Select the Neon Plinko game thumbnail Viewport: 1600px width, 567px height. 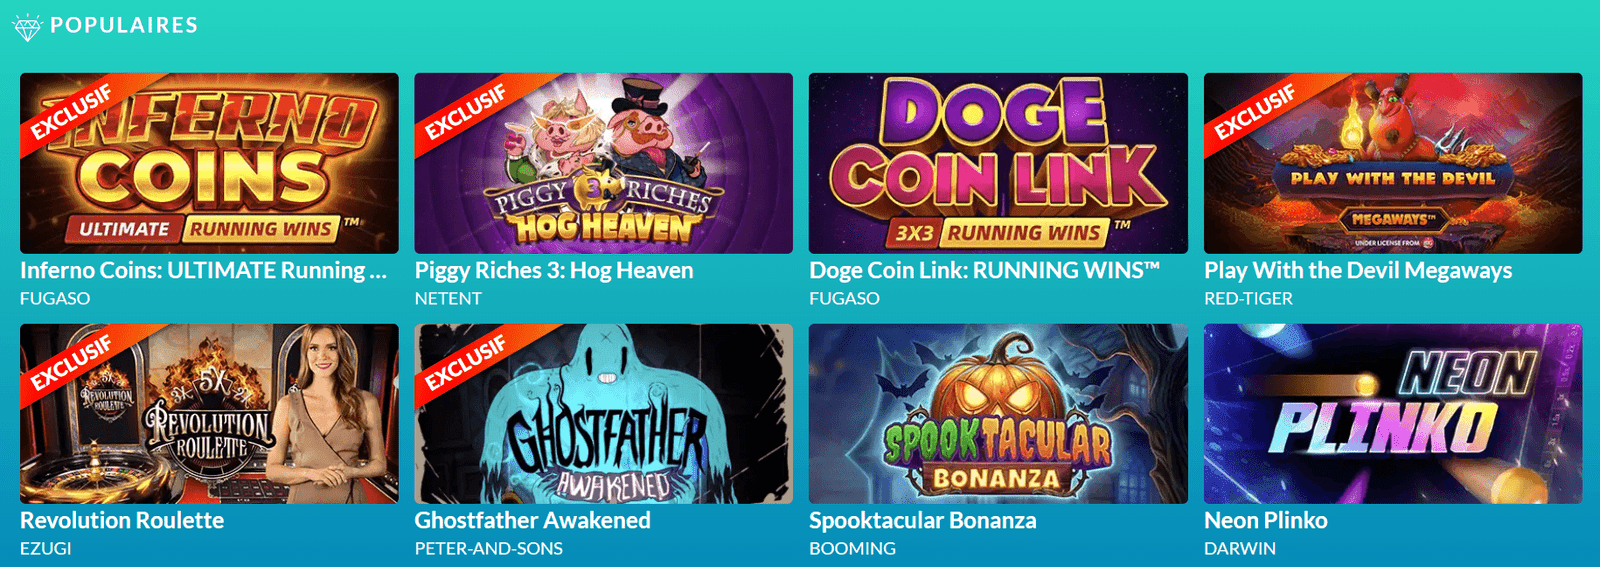pyautogui.click(x=1393, y=413)
